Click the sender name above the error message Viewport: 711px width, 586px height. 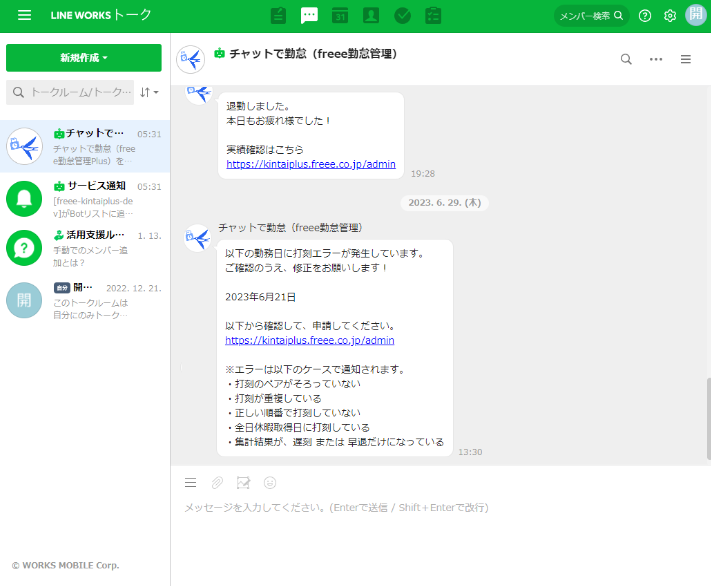(290, 228)
